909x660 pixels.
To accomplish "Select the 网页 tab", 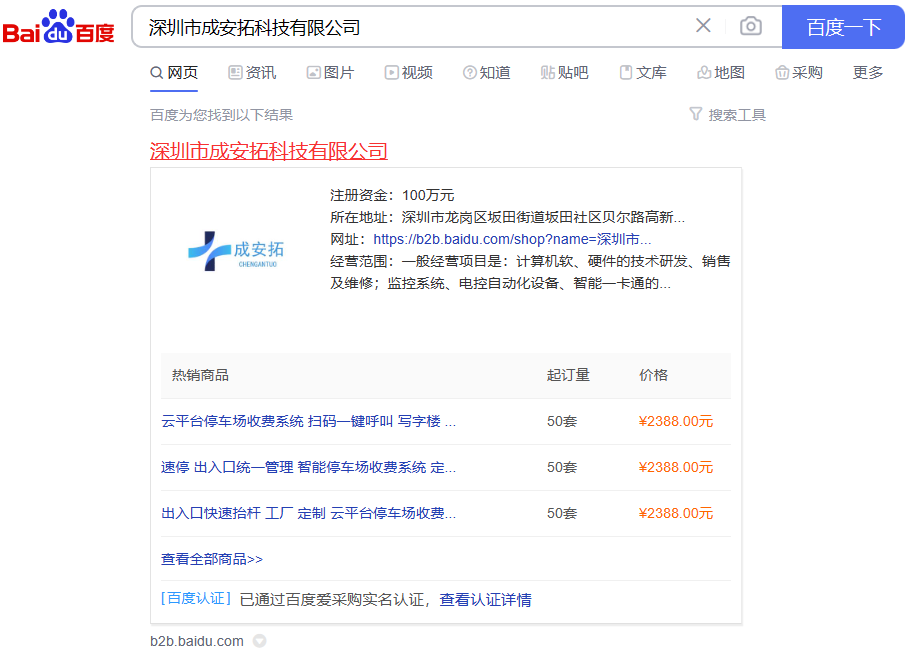I will click(x=174, y=73).
